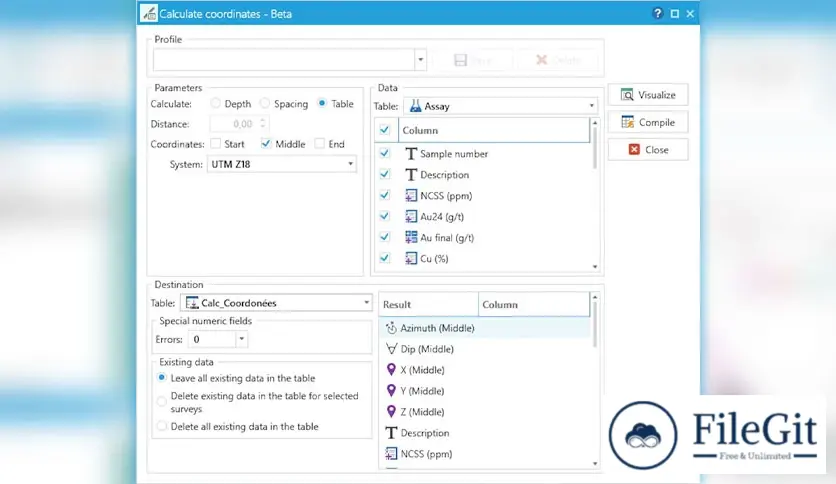Viewport: 836px width, 484px height.
Task: Click the Distance value field
Action: (x=234, y=124)
